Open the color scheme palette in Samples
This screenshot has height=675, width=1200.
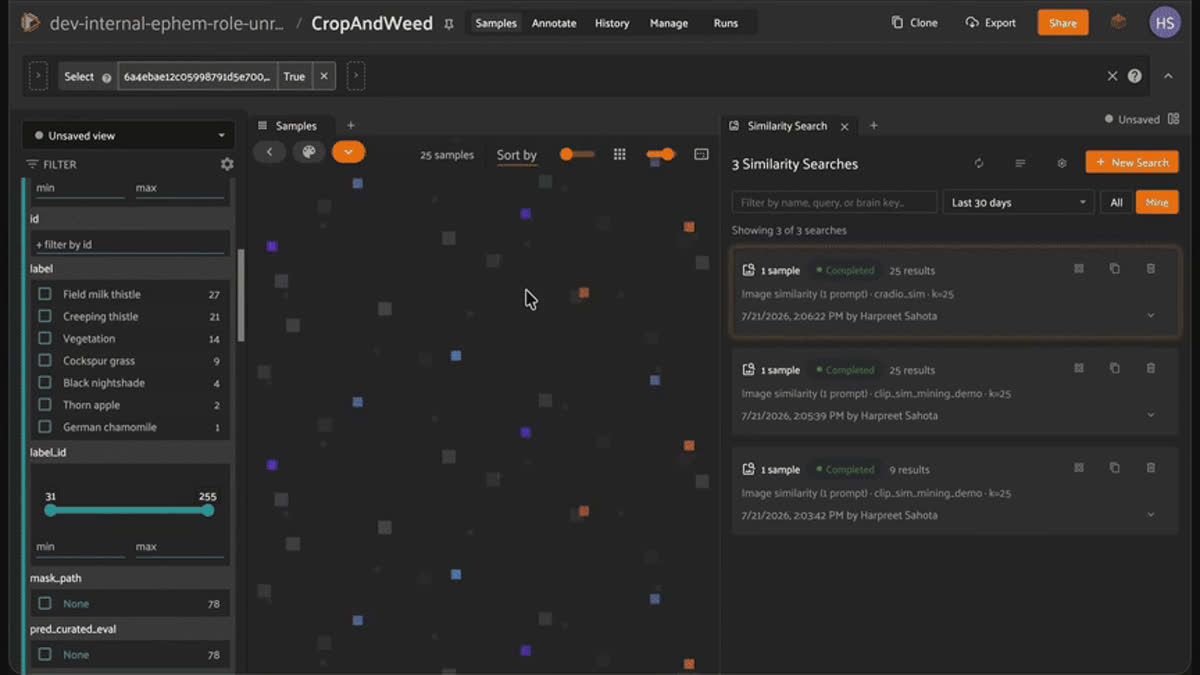coord(309,152)
